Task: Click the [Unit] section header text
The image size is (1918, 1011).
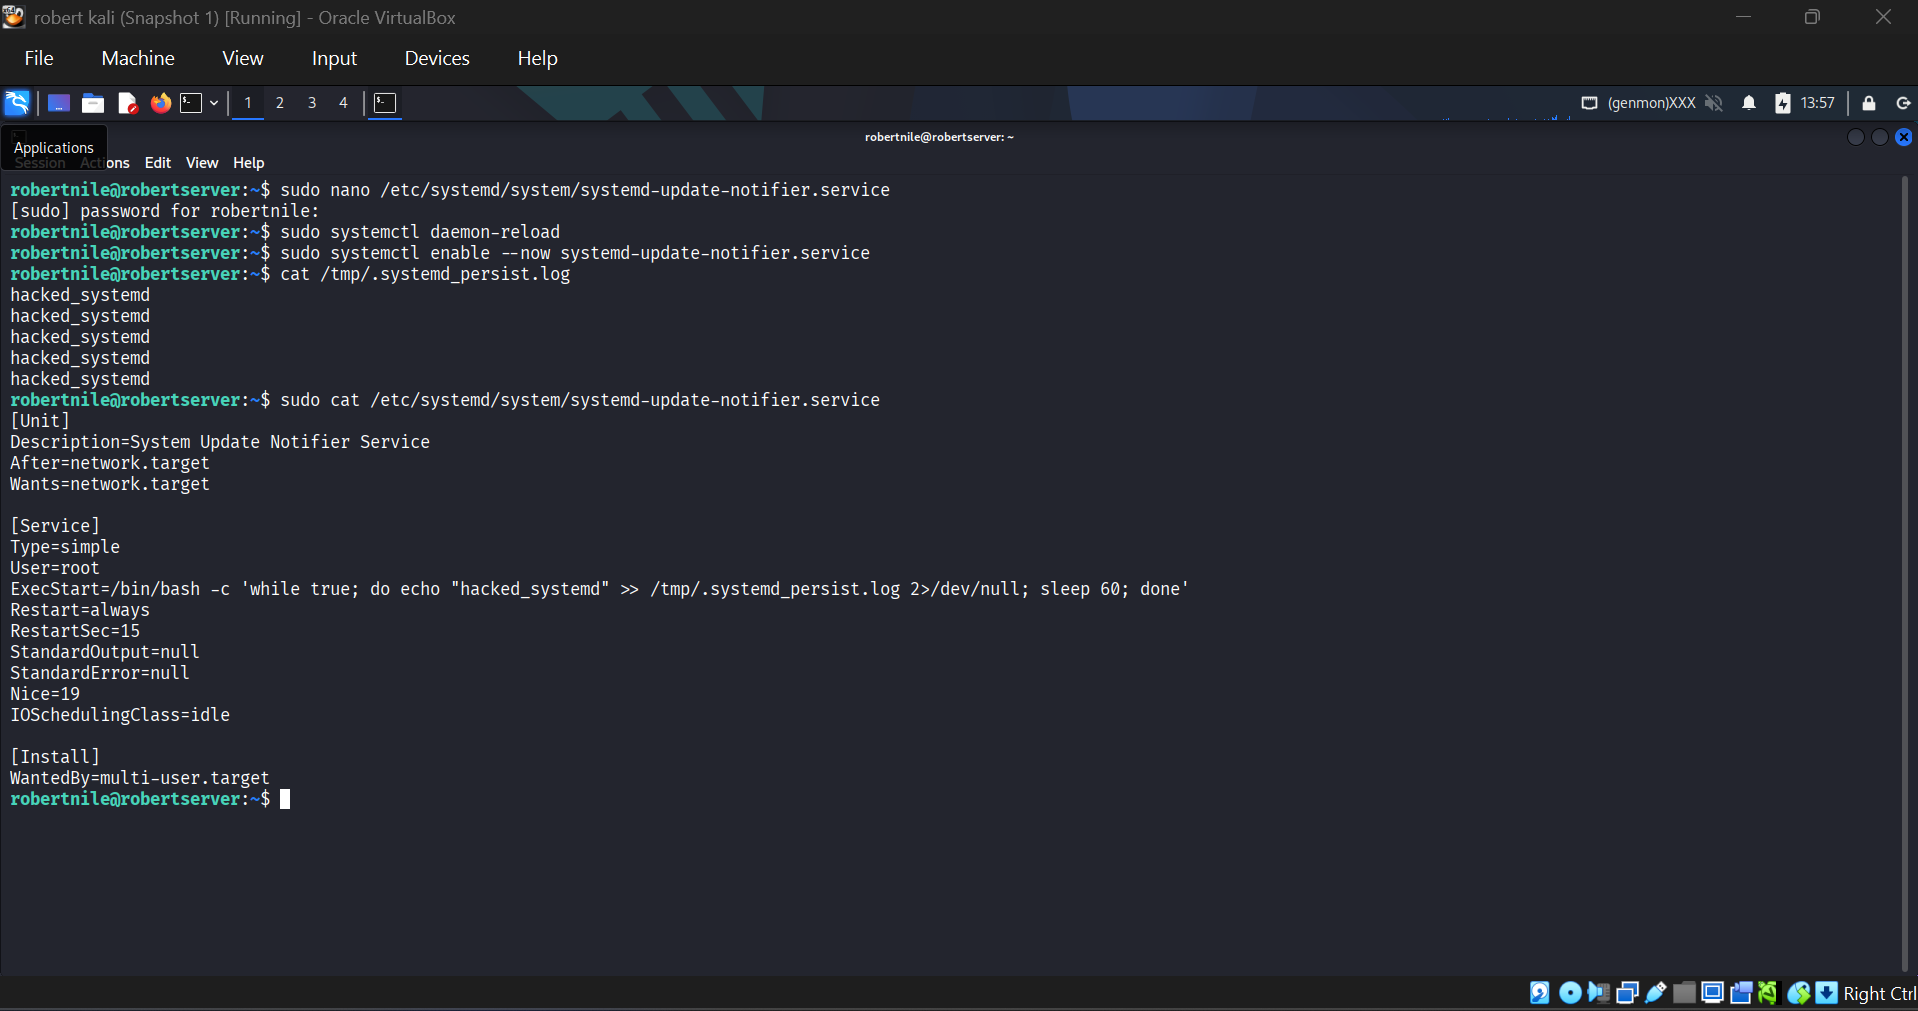Action: [x=40, y=421]
